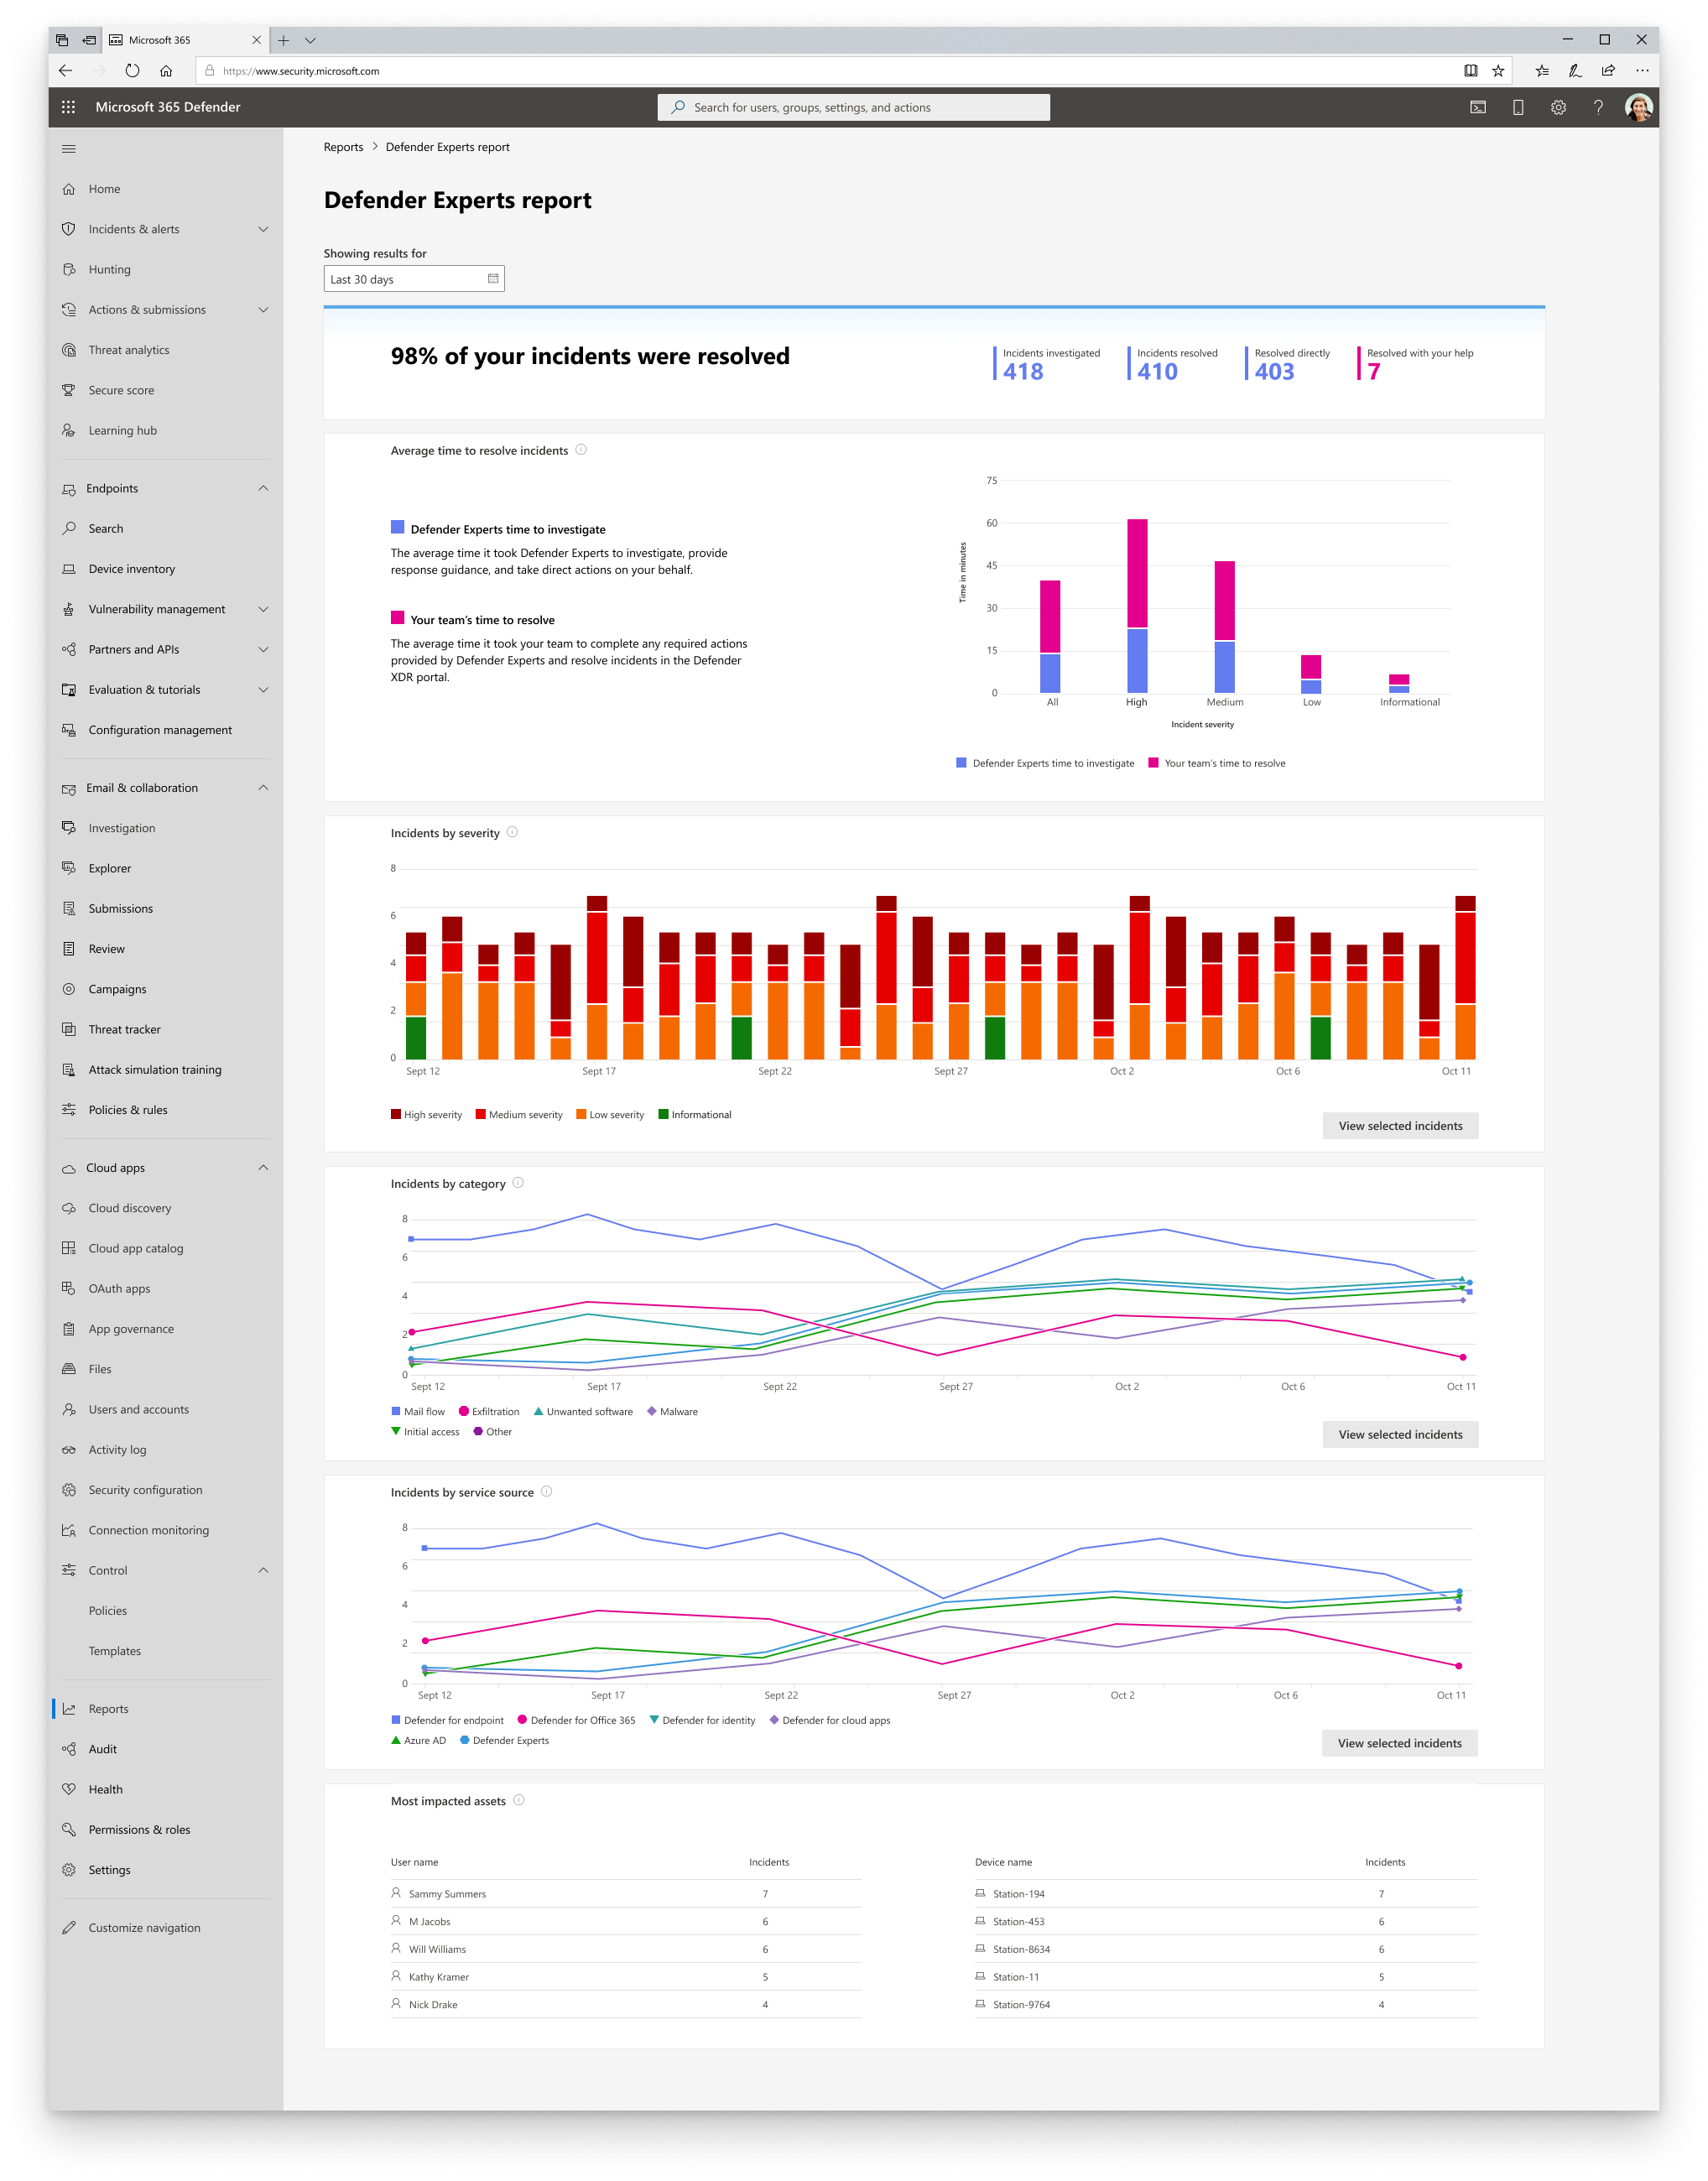Toggle the Low severity legend item
Screen dimensions: 1708x2181
610,1114
